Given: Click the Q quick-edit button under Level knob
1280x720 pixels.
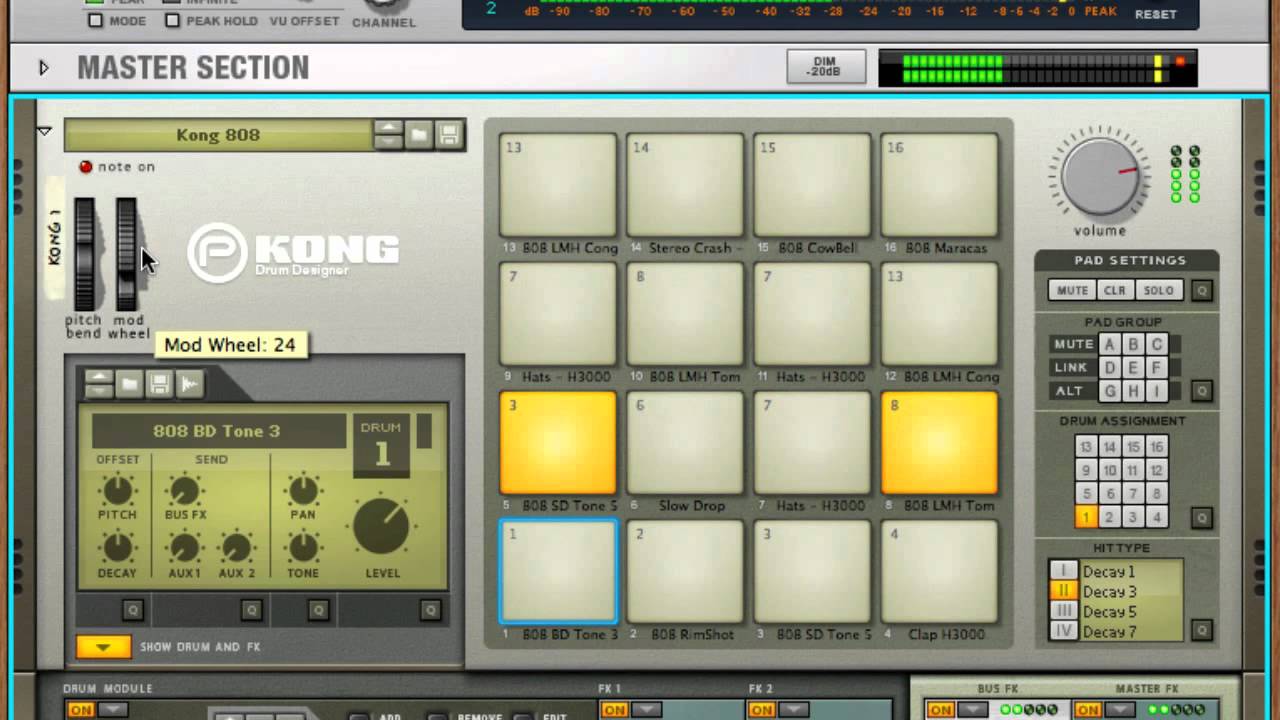Looking at the screenshot, I should tap(430, 609).
